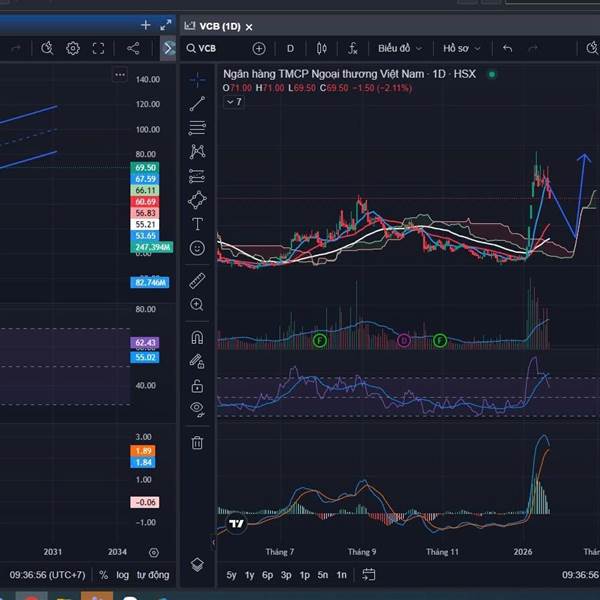Expand the Biểu đồ dropdown
Screen dimensions: 600x600
[400, 48]
